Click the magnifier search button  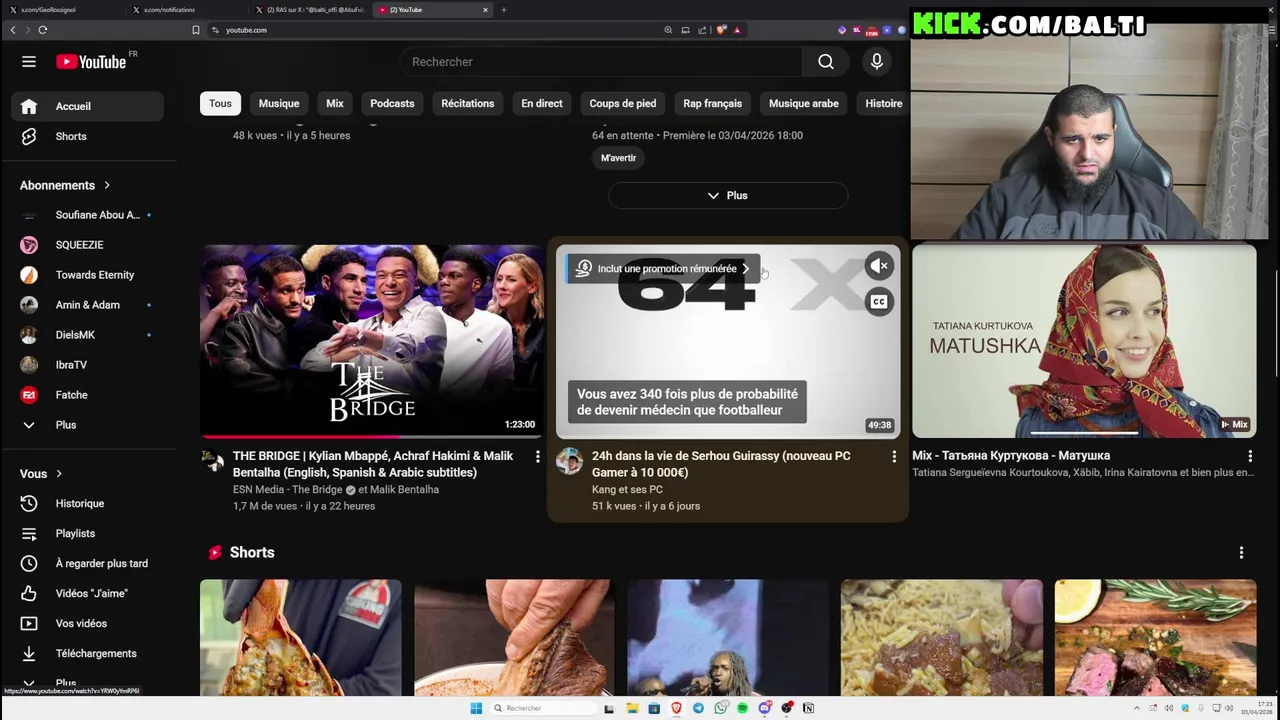[826, 62]
